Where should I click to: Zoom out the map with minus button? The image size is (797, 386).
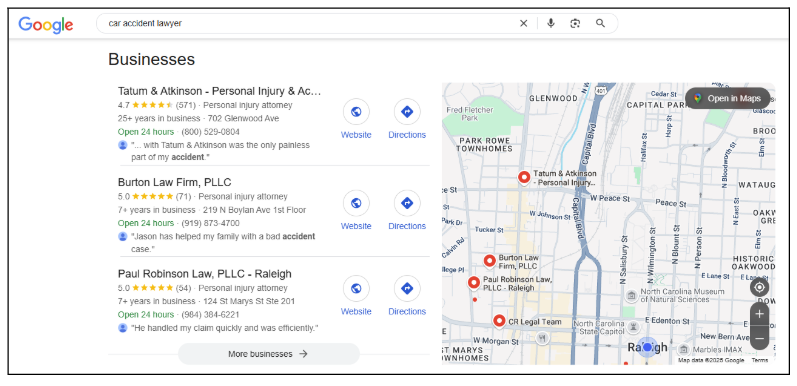[x=759, y=338]
